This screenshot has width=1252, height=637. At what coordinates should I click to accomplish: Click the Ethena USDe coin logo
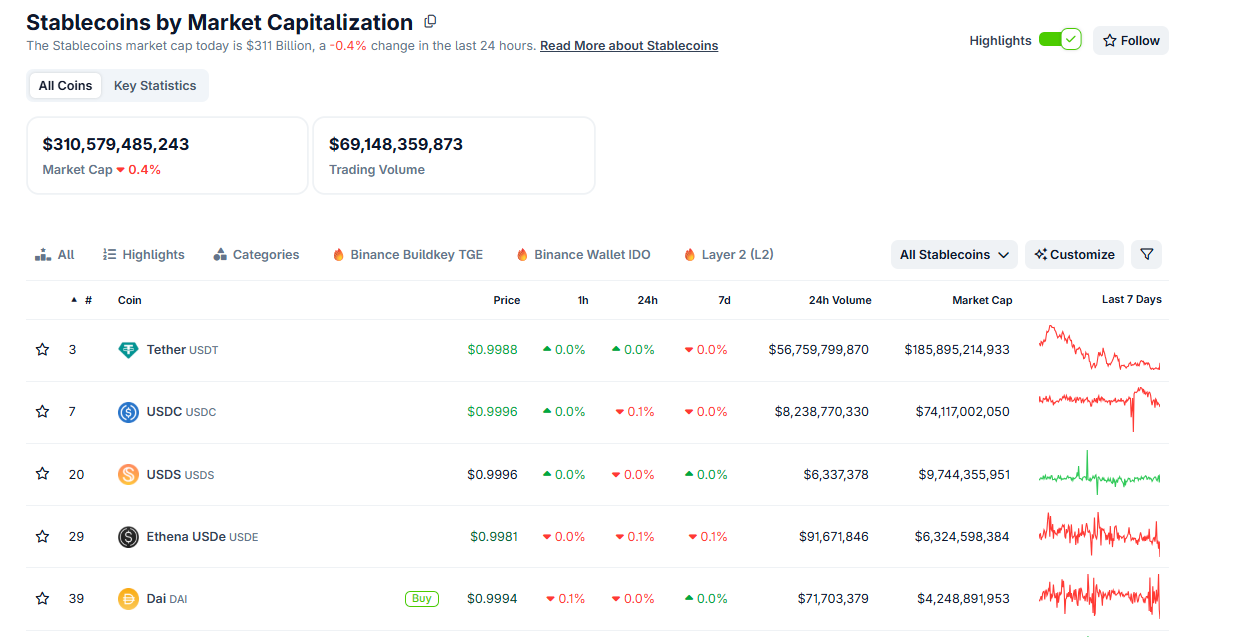[128, 536]
